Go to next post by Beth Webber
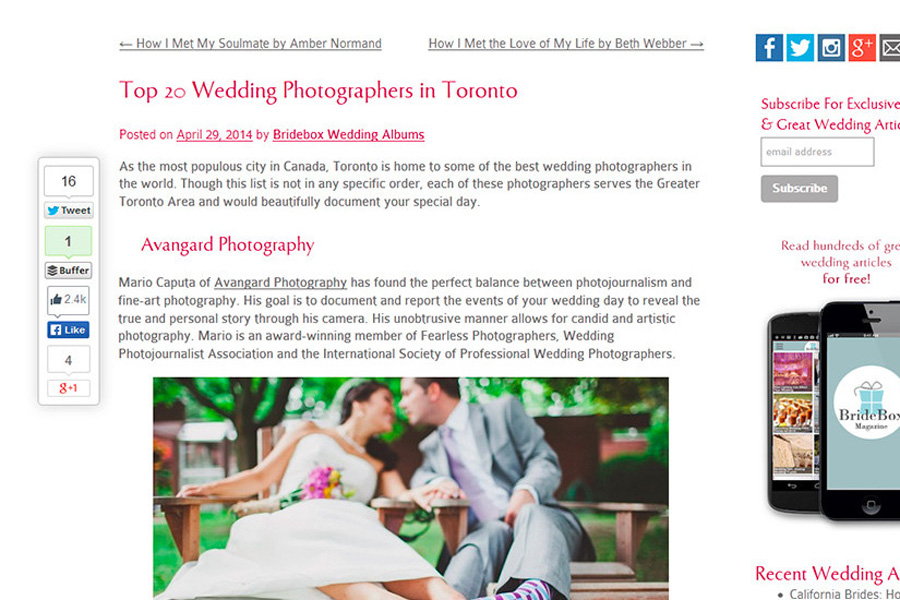Screen dimensions: 900x600 coord(566,44)
